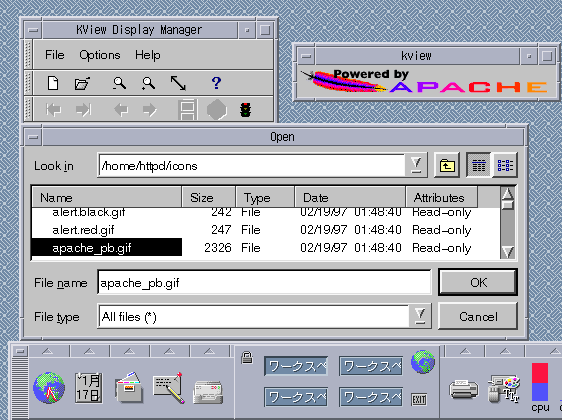Click the New document icon in toolbar
The image size is (562, 420).
tap(53, 83)
